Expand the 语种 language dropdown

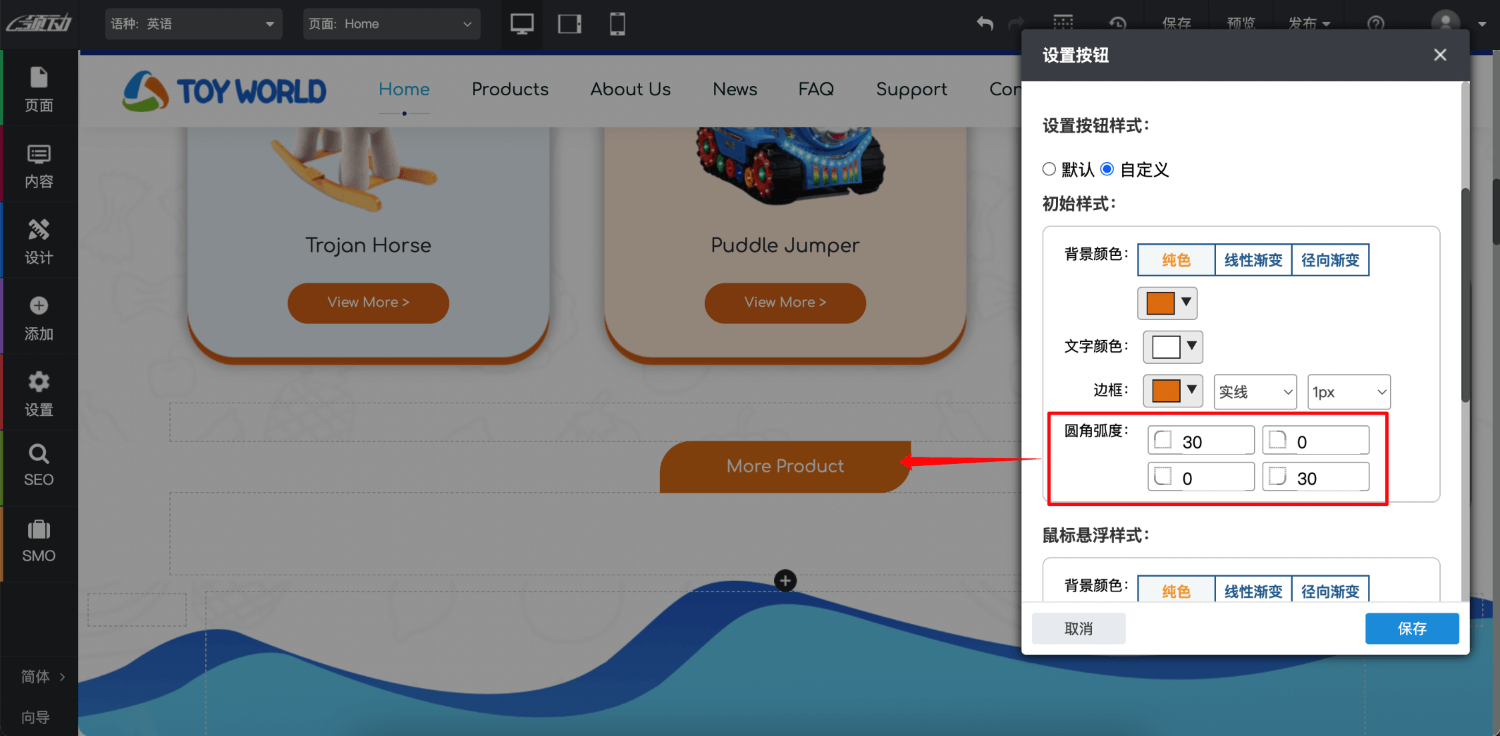point(194,24)
